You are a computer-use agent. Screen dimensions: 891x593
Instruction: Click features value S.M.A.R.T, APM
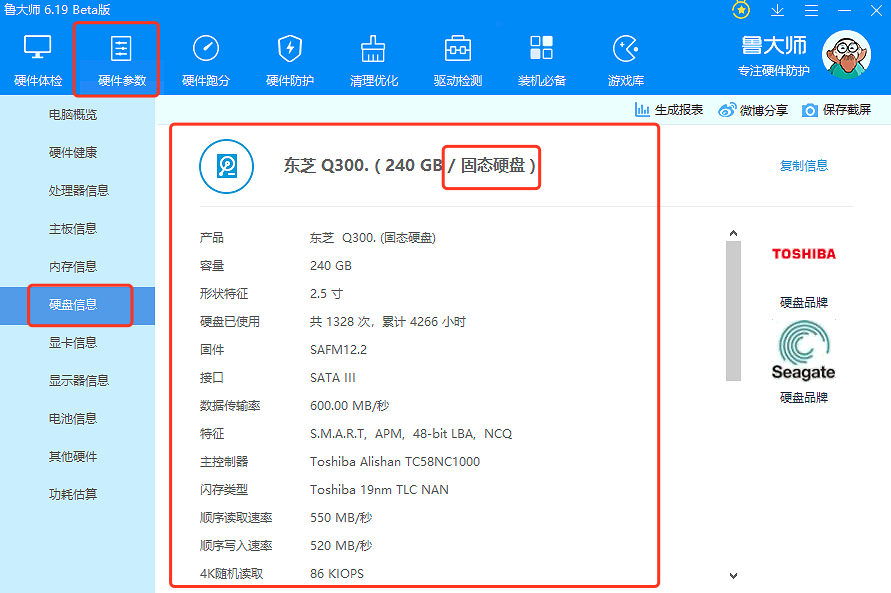357,434
